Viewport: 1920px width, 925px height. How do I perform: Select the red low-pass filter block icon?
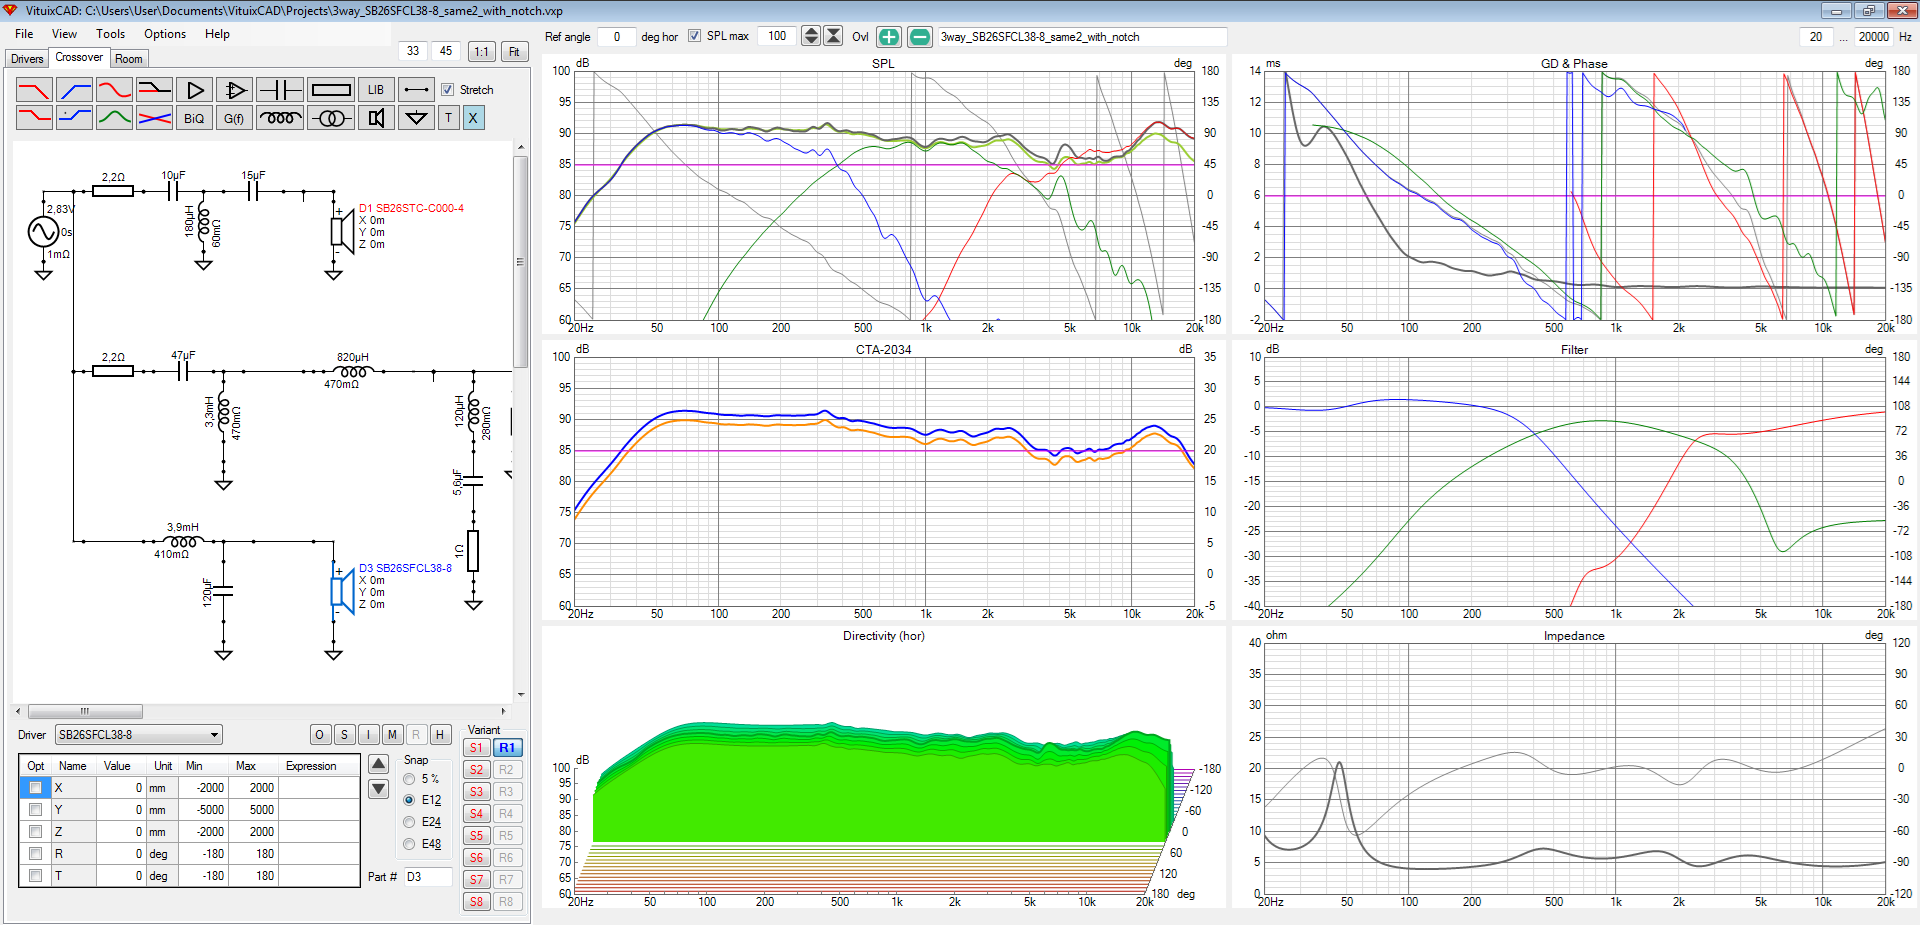point(34,90)
